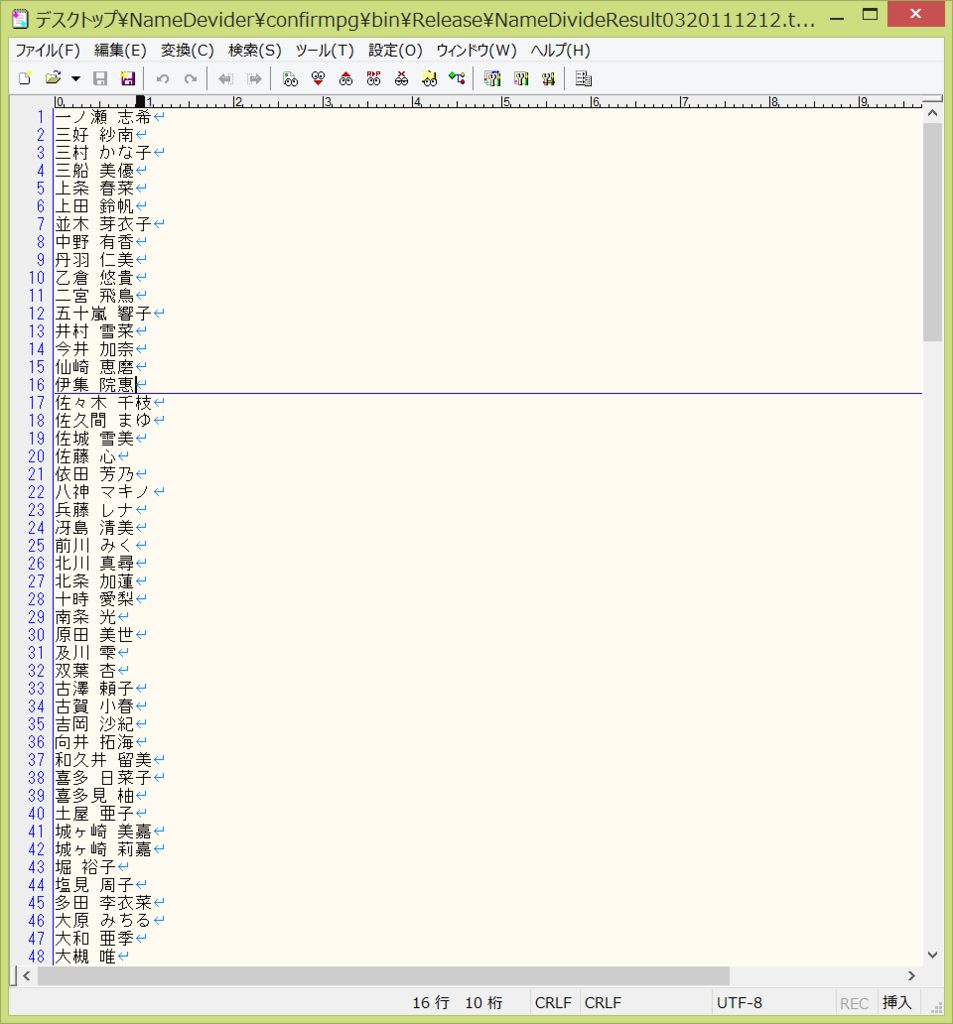Image resolution: width=953 pixels, height=1024 pixels.
Task: Click line number 30 in the gutter
Action: pos(36,635)
